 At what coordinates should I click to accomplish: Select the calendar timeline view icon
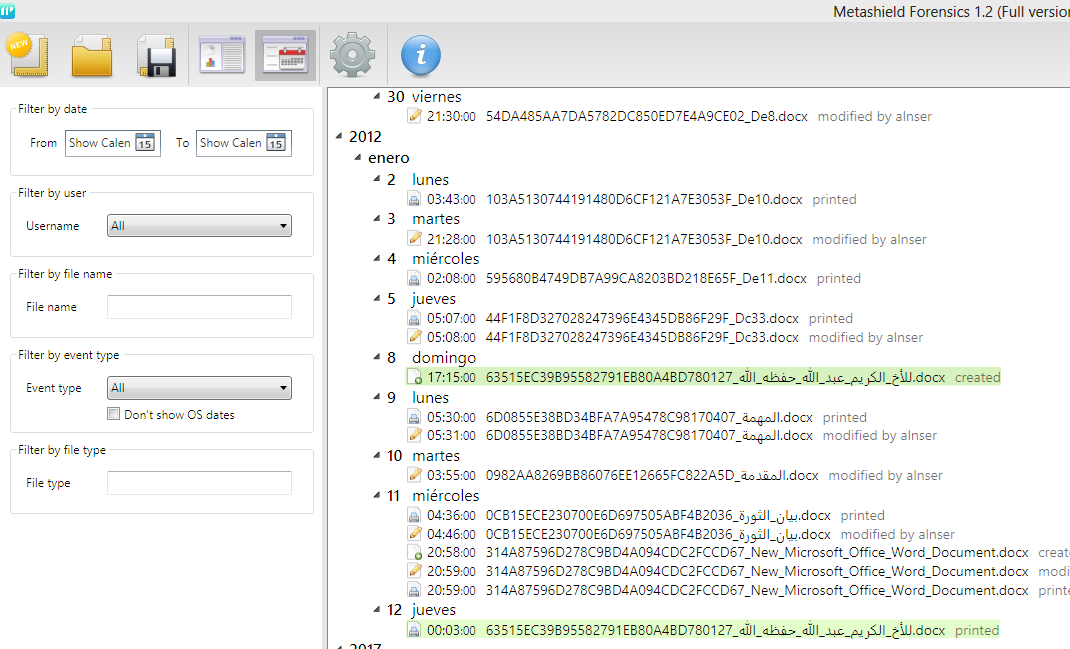click(285, 56)
